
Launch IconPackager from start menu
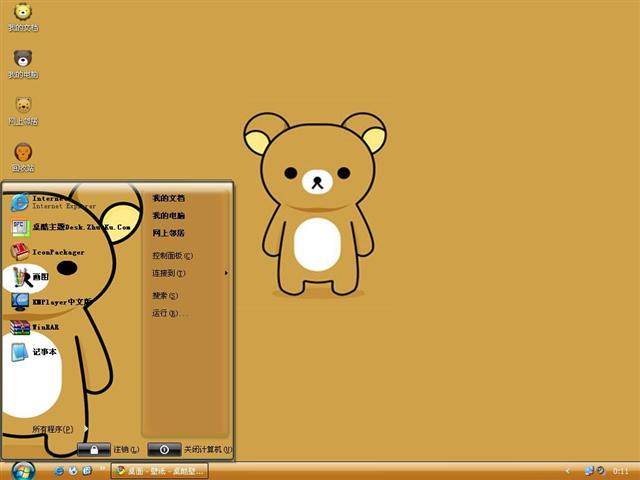pyautogui.click(x=47, y=252)
